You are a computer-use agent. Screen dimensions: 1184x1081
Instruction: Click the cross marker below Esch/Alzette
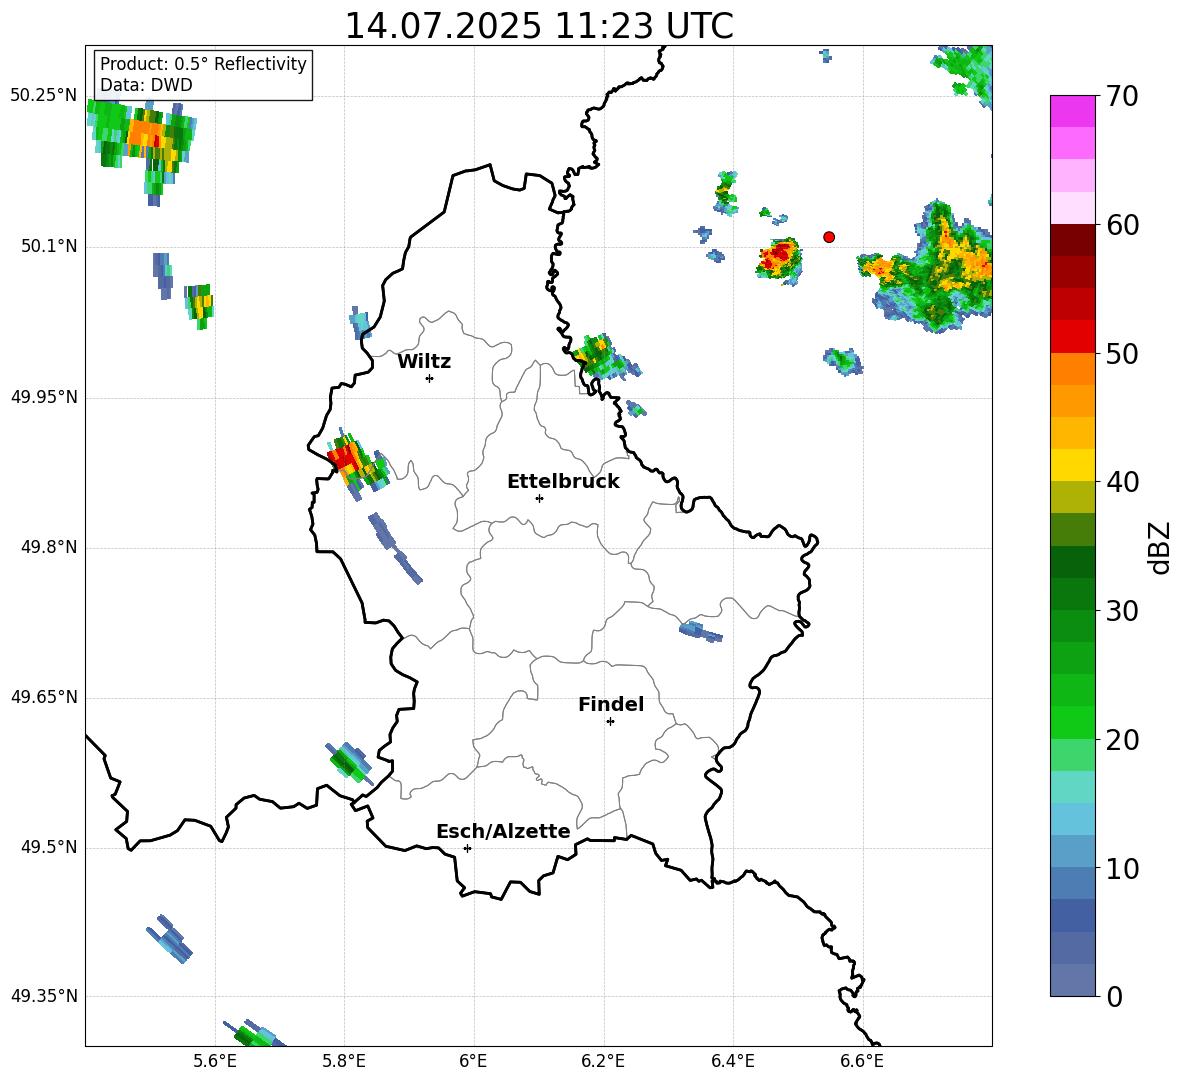467,848
